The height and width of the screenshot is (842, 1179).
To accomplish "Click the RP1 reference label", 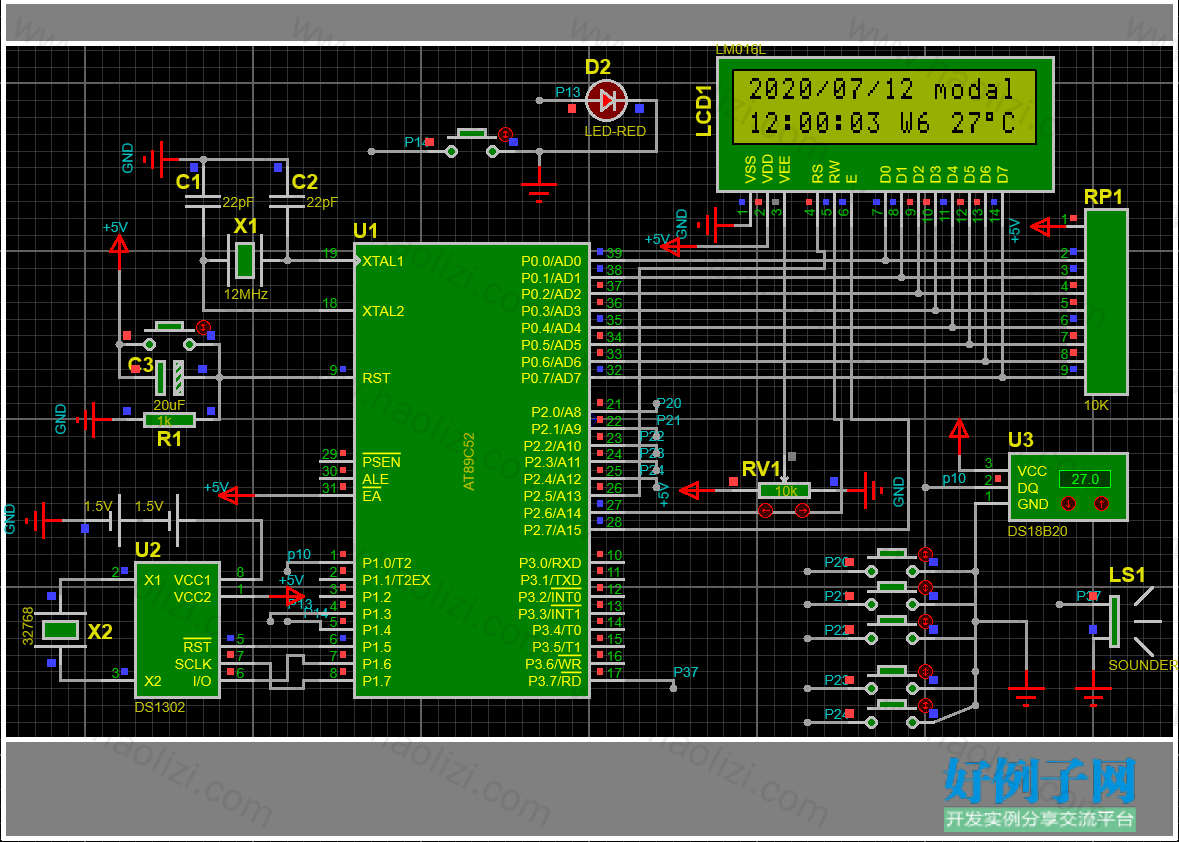I will (x=1103, y=197).
